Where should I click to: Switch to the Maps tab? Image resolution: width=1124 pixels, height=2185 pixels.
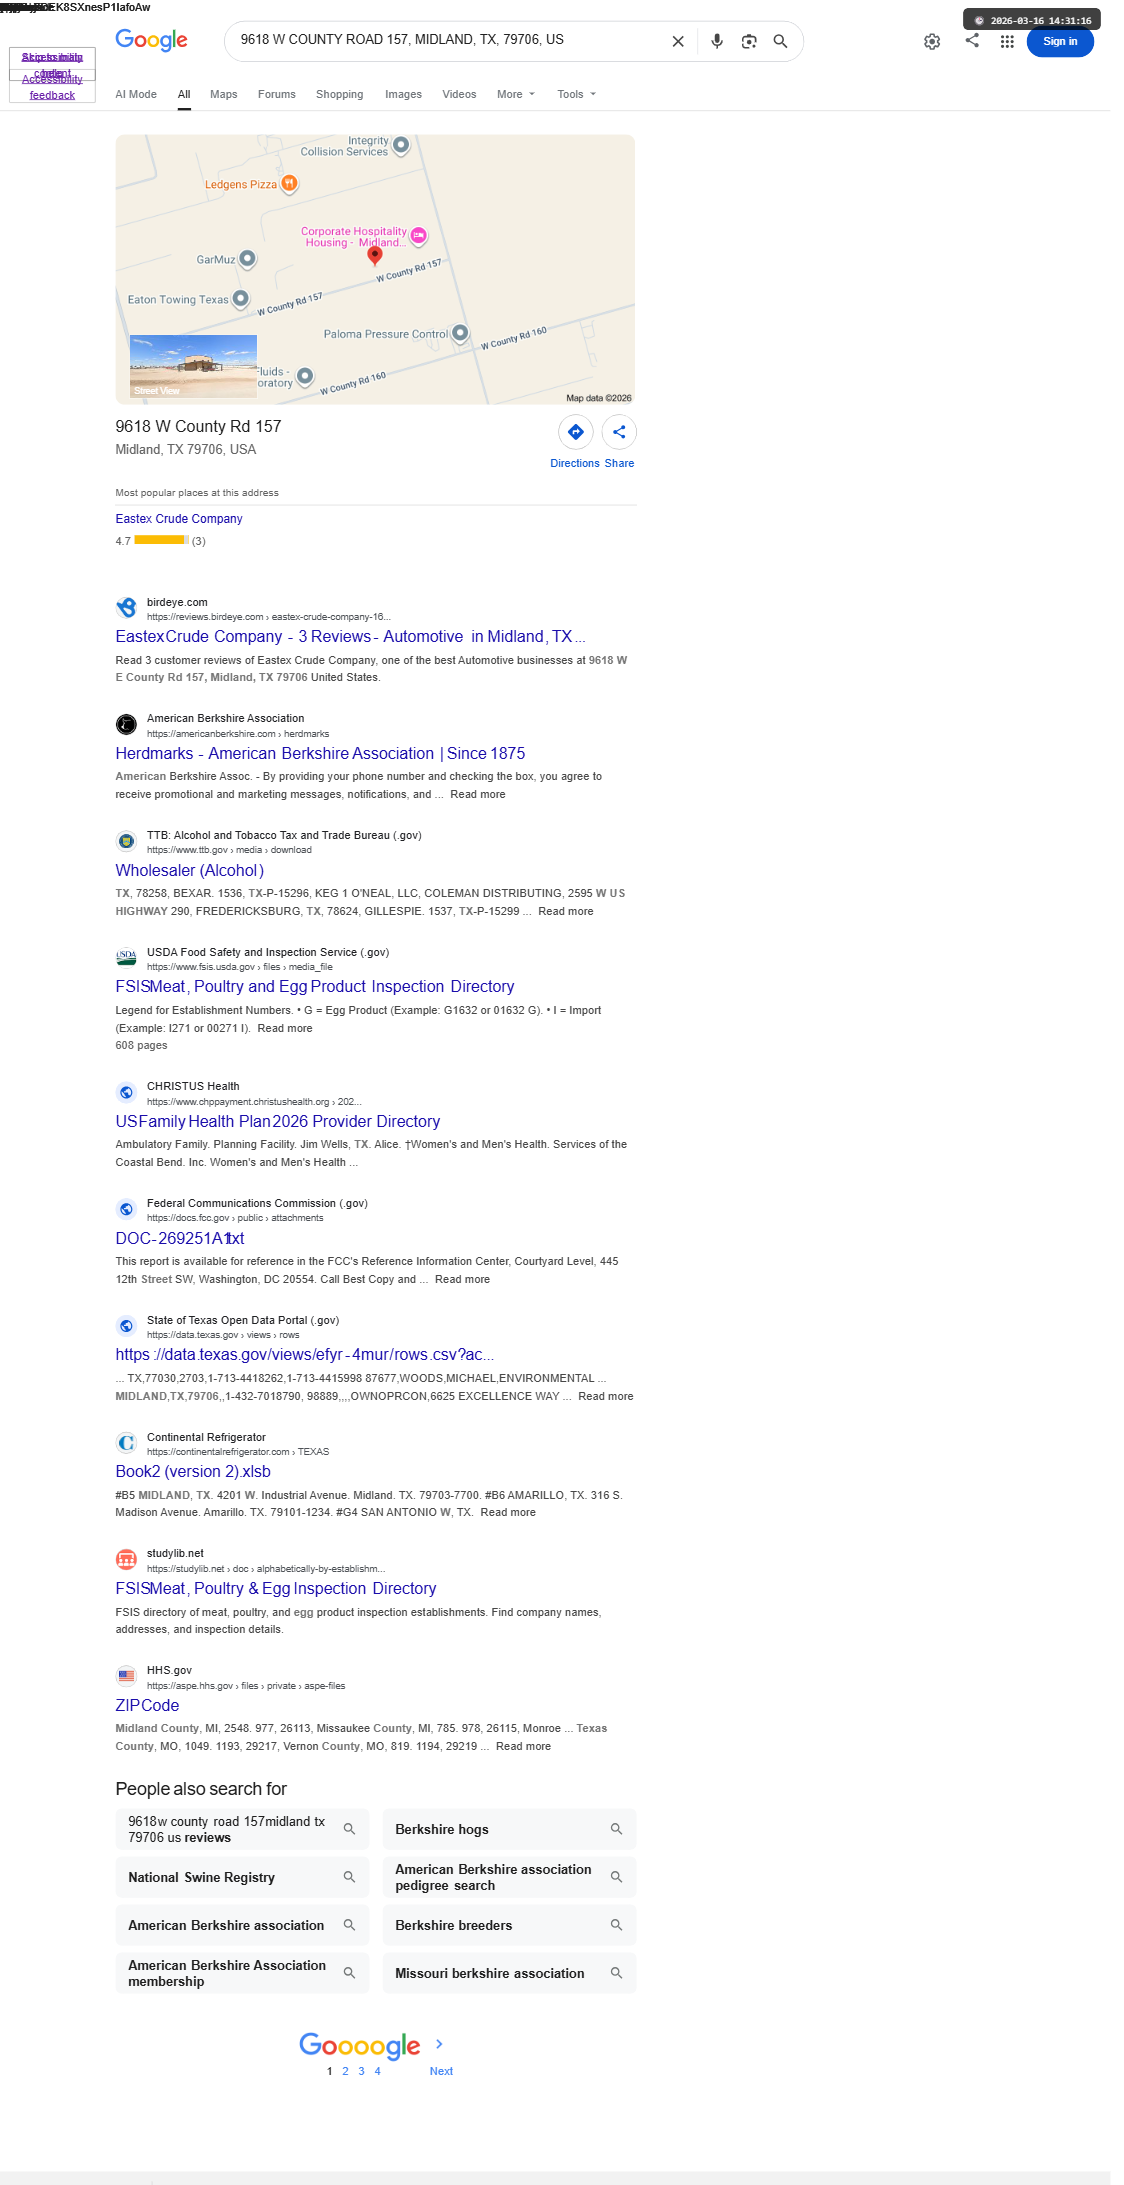tap(224, 94)
